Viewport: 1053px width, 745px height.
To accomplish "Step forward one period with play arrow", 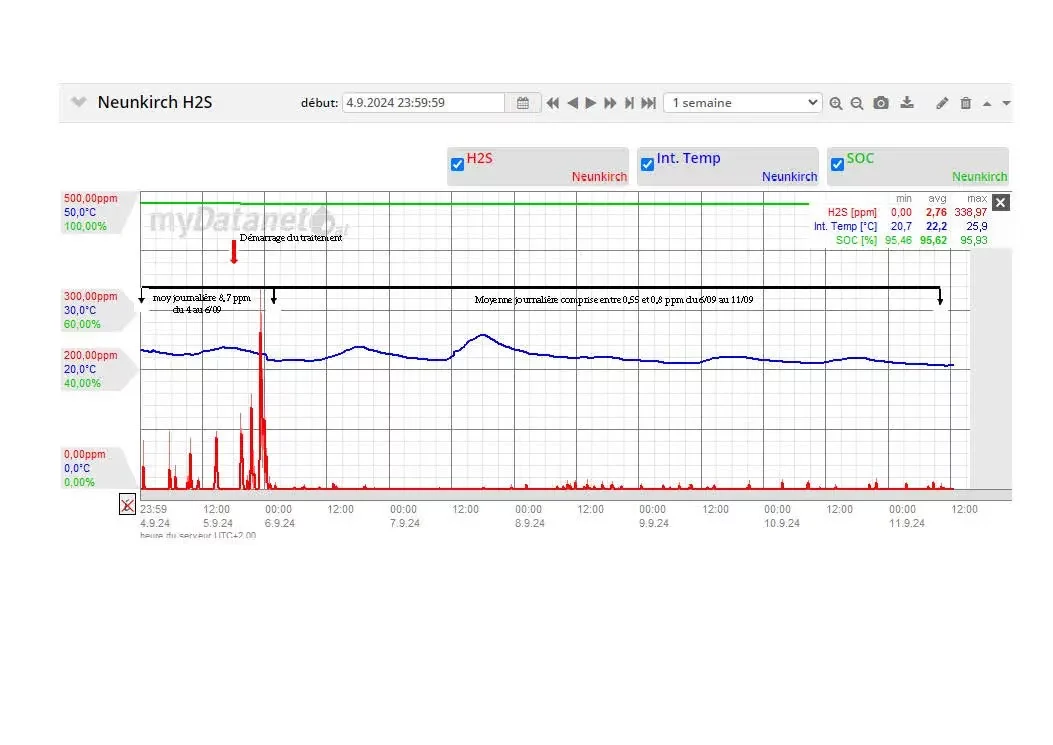I will coord(591,103).
